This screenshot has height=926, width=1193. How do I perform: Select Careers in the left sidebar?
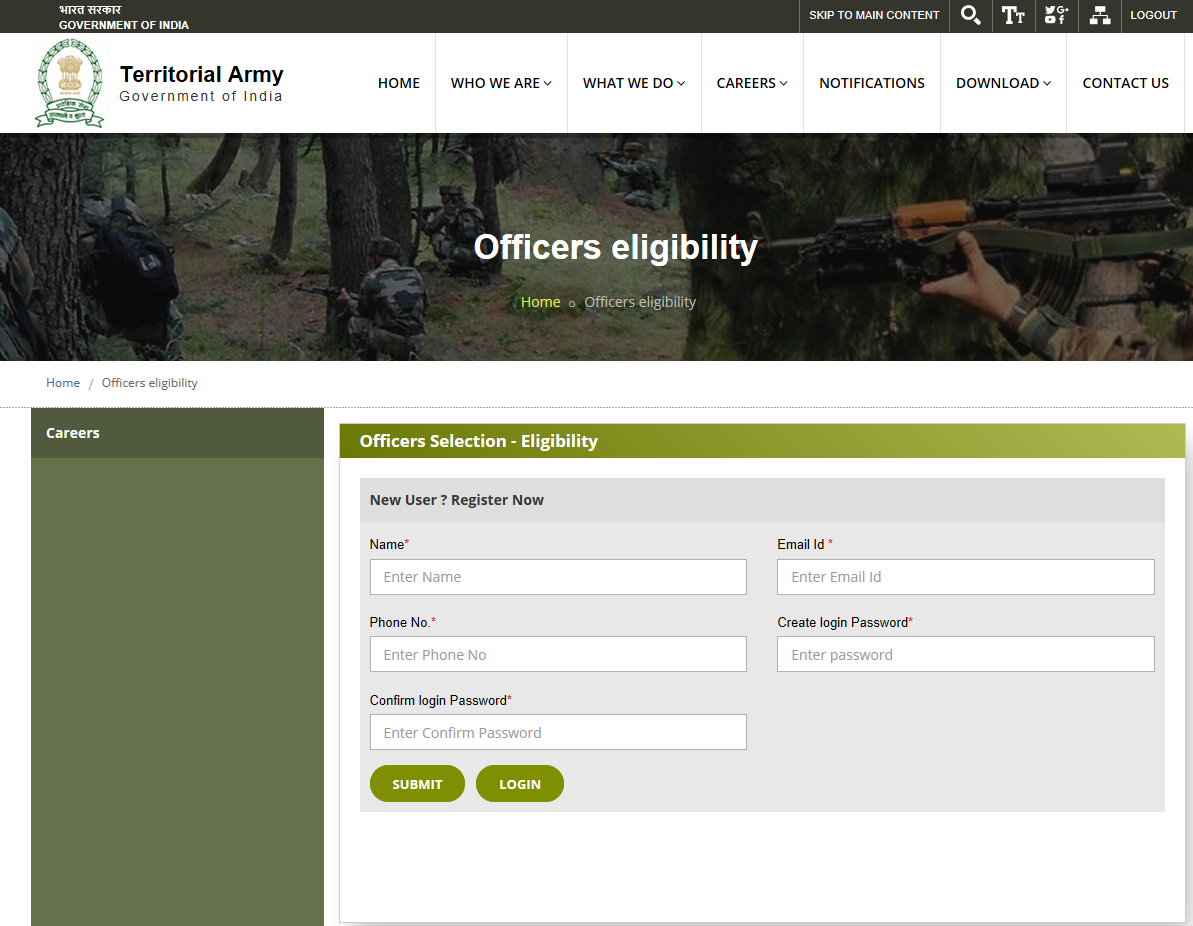coord(72,433)
